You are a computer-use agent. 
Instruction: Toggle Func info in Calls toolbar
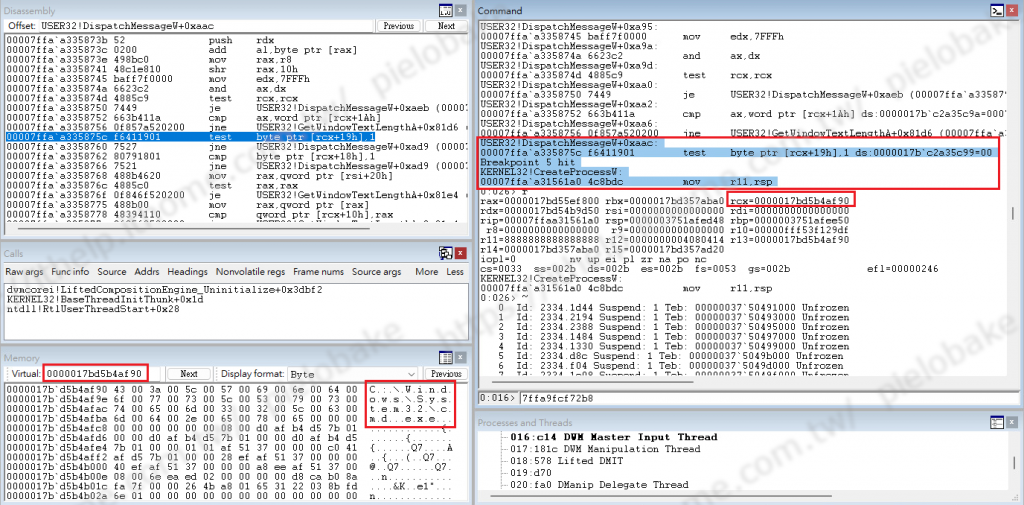pos(70,272)
